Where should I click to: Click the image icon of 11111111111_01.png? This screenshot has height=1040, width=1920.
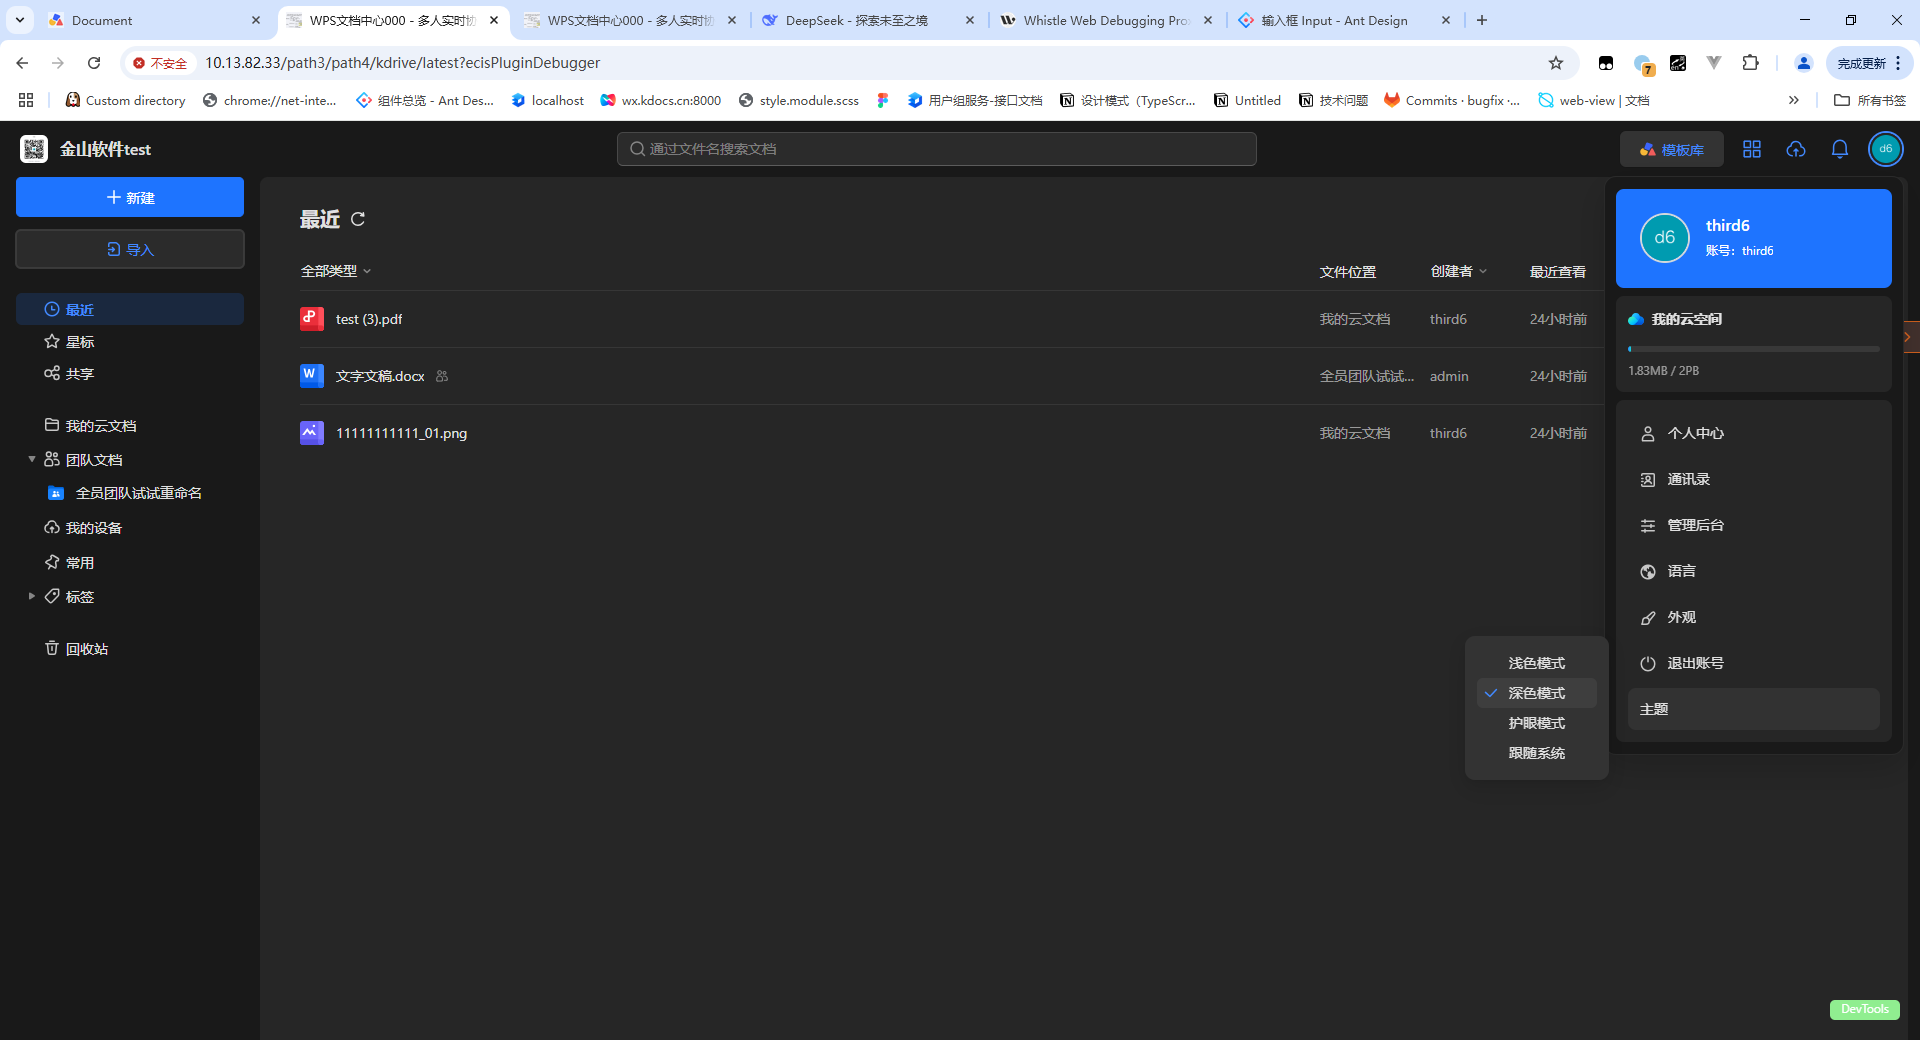pyautogui.click(x=311, y=433)
